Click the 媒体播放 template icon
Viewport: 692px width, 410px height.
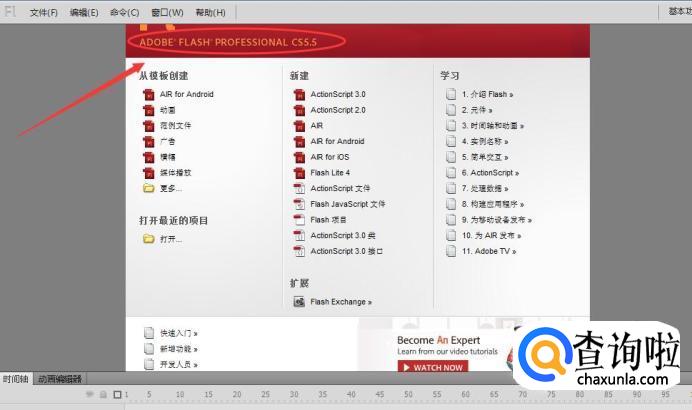[x=149, y=173]
